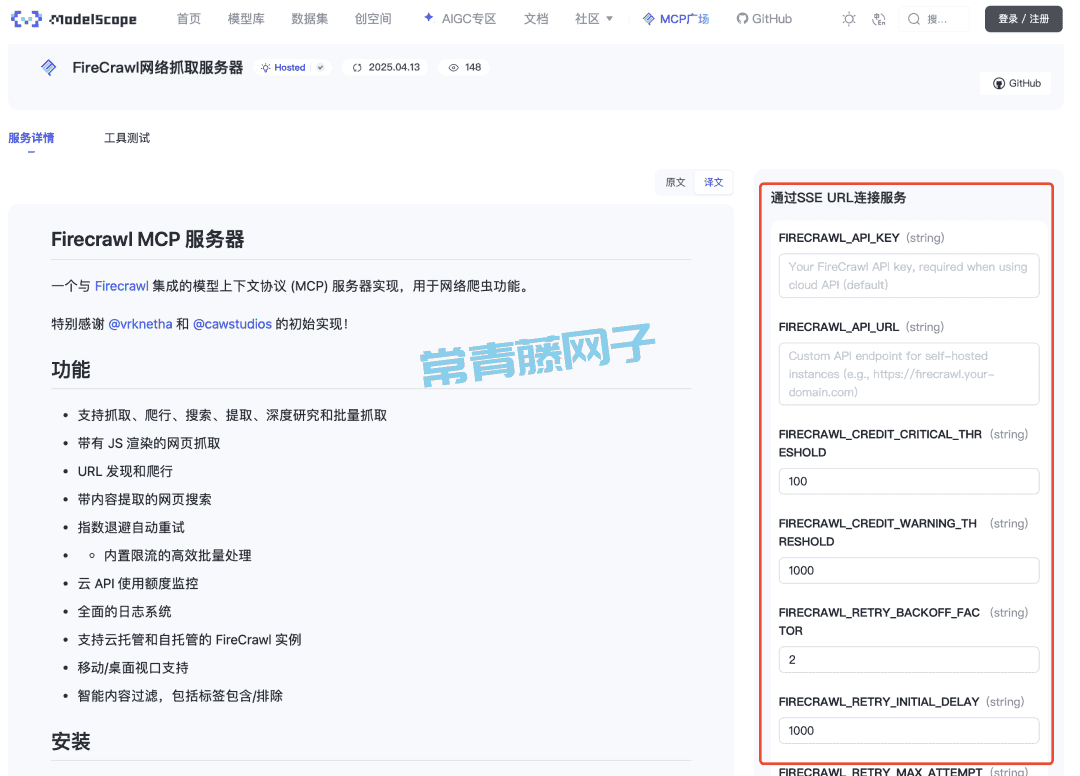Image resolution: width=1080 pixels, height=776 pixels.
Task: Click the RETRY_BACKOFF_FACTOR field showing 2
Action: (x=908, y=660)
